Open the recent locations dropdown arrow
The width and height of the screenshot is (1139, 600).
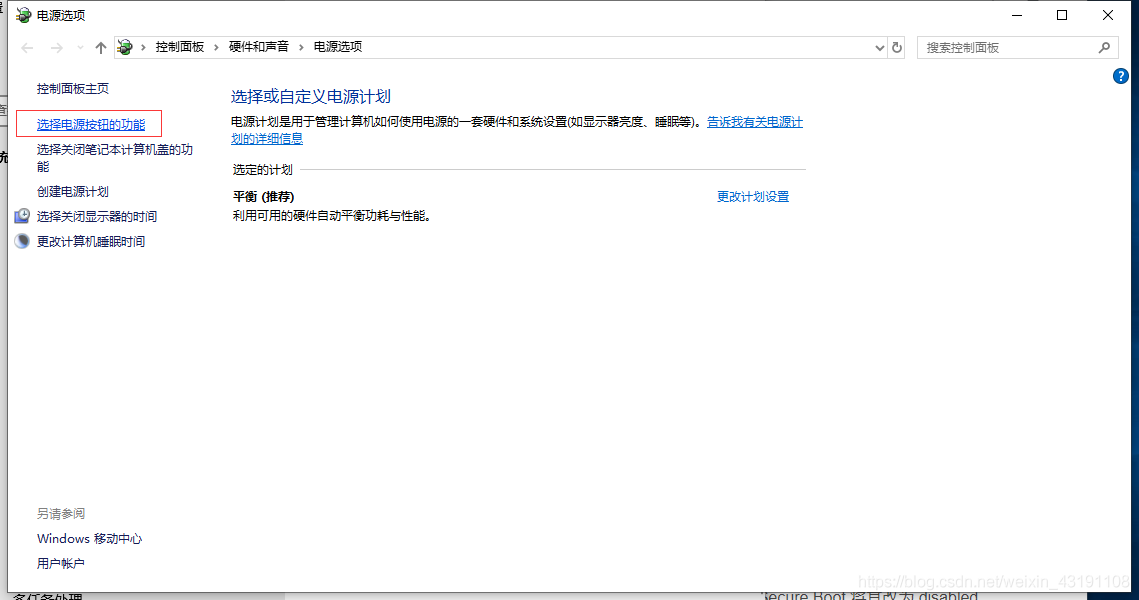(x=80, y=48)
